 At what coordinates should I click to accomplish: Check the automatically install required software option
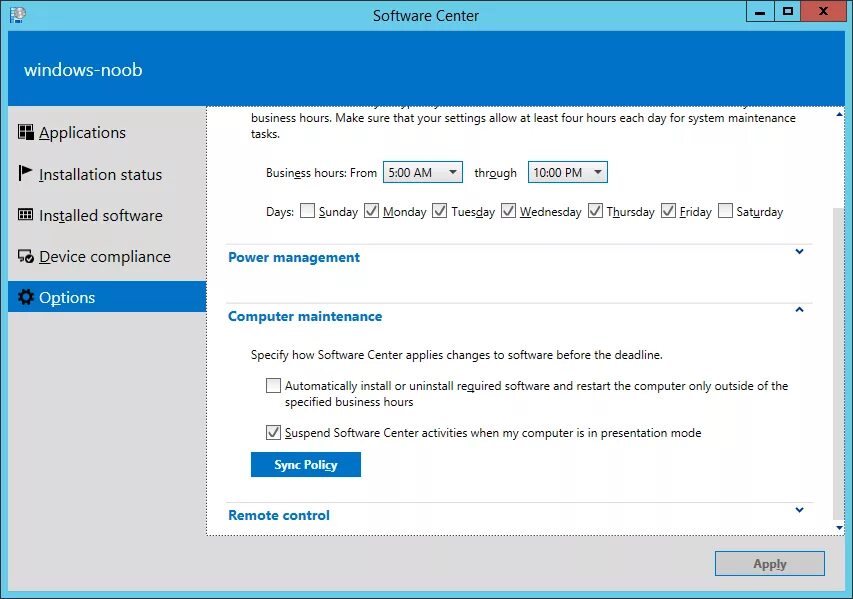pyautogui.click(x=273, y=385)
